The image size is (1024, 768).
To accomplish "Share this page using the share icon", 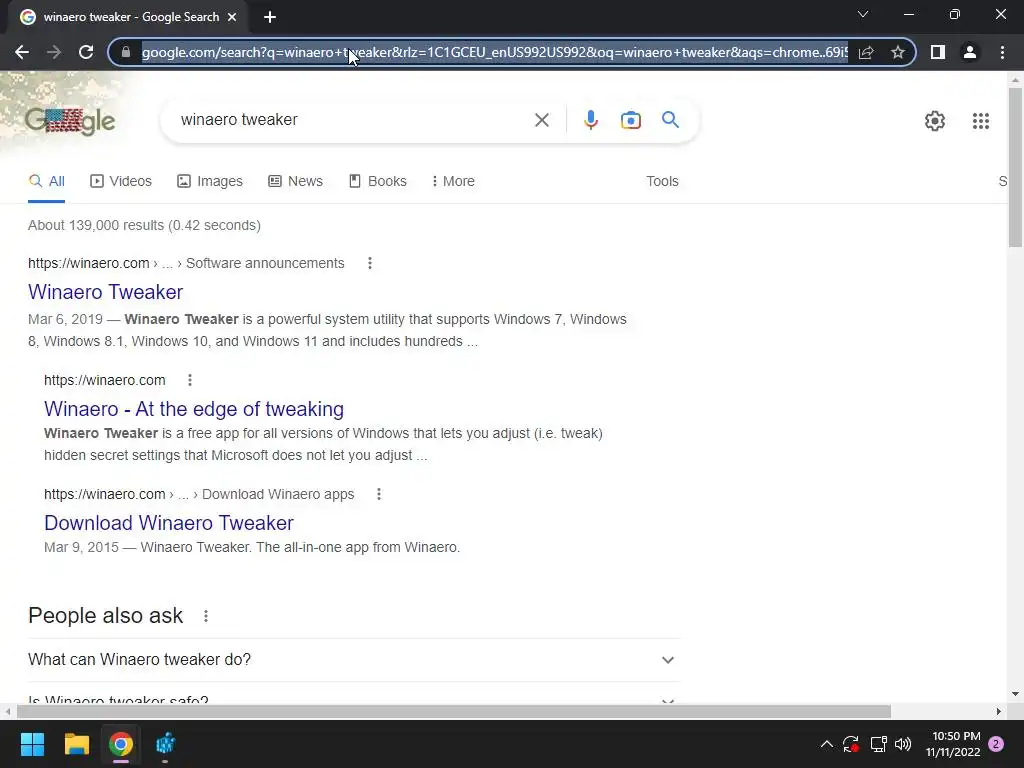I will 866,52.
